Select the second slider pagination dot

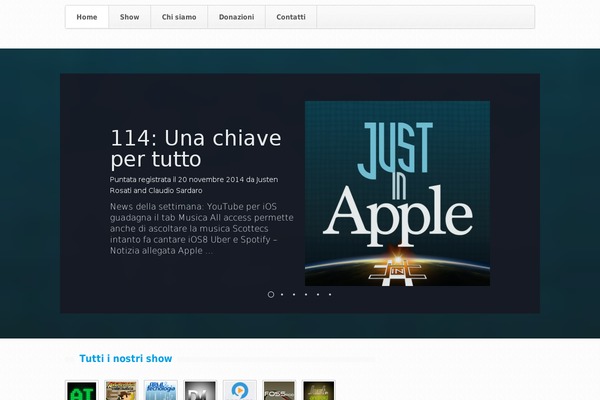[x=282, y=294]
